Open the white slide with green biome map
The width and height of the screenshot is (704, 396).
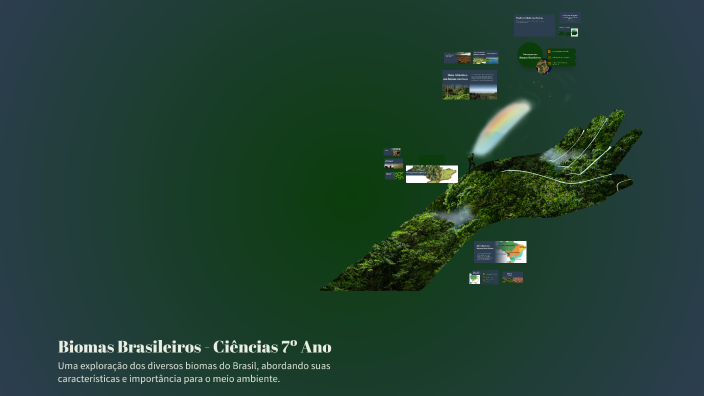(x=432, y=174)
